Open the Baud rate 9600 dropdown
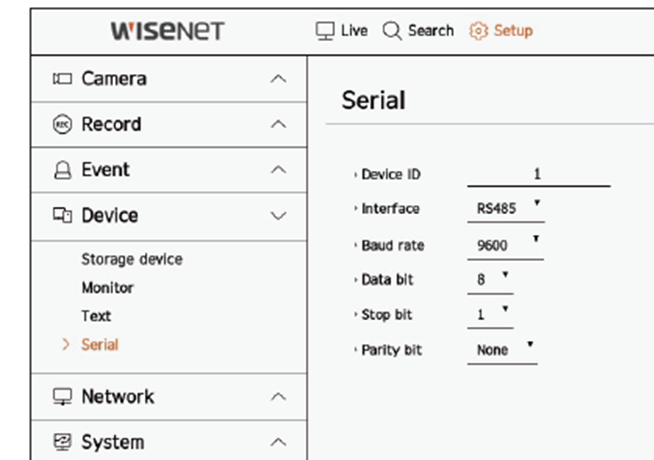The width and height of the screenshot is (654, 460). (506, 245)
